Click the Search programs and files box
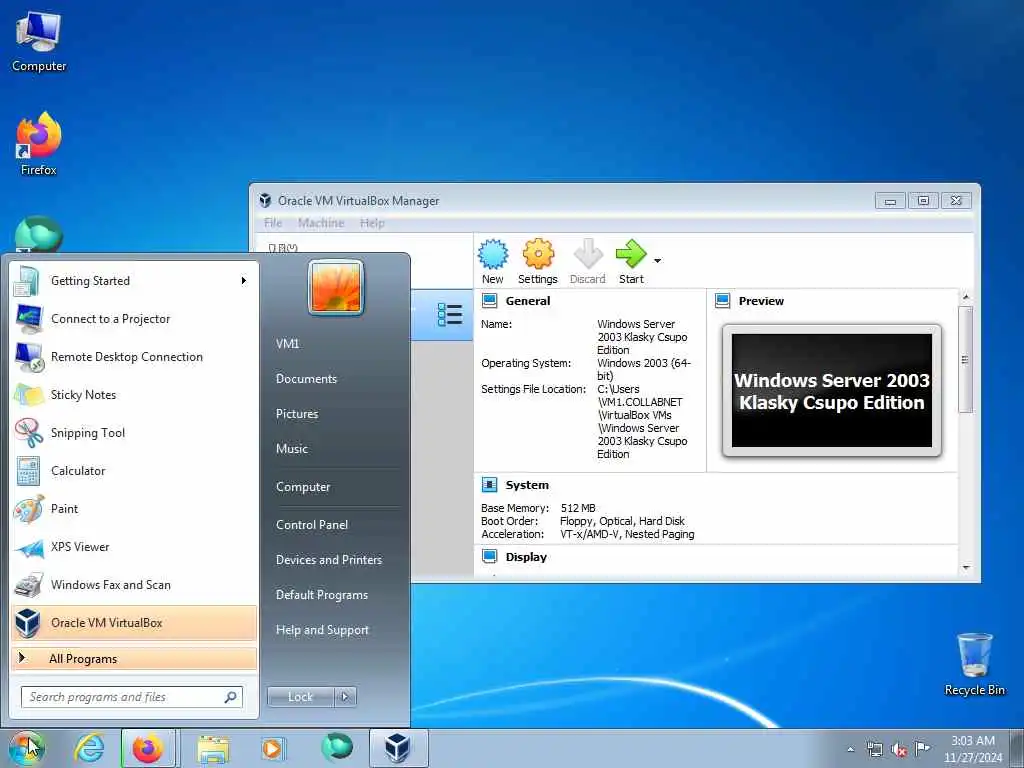This screenshot has width=1024, height=768. 131,697
